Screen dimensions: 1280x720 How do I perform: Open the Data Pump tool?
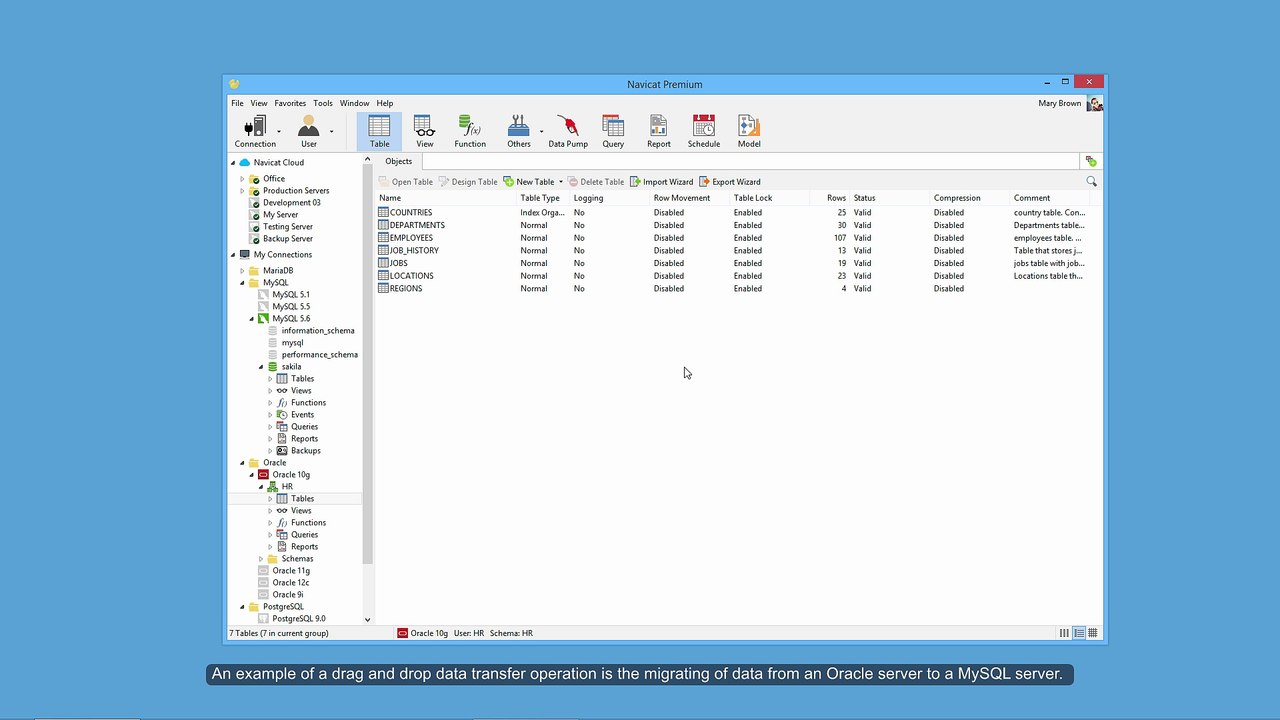pyautogui.click(x=568, y=131)
